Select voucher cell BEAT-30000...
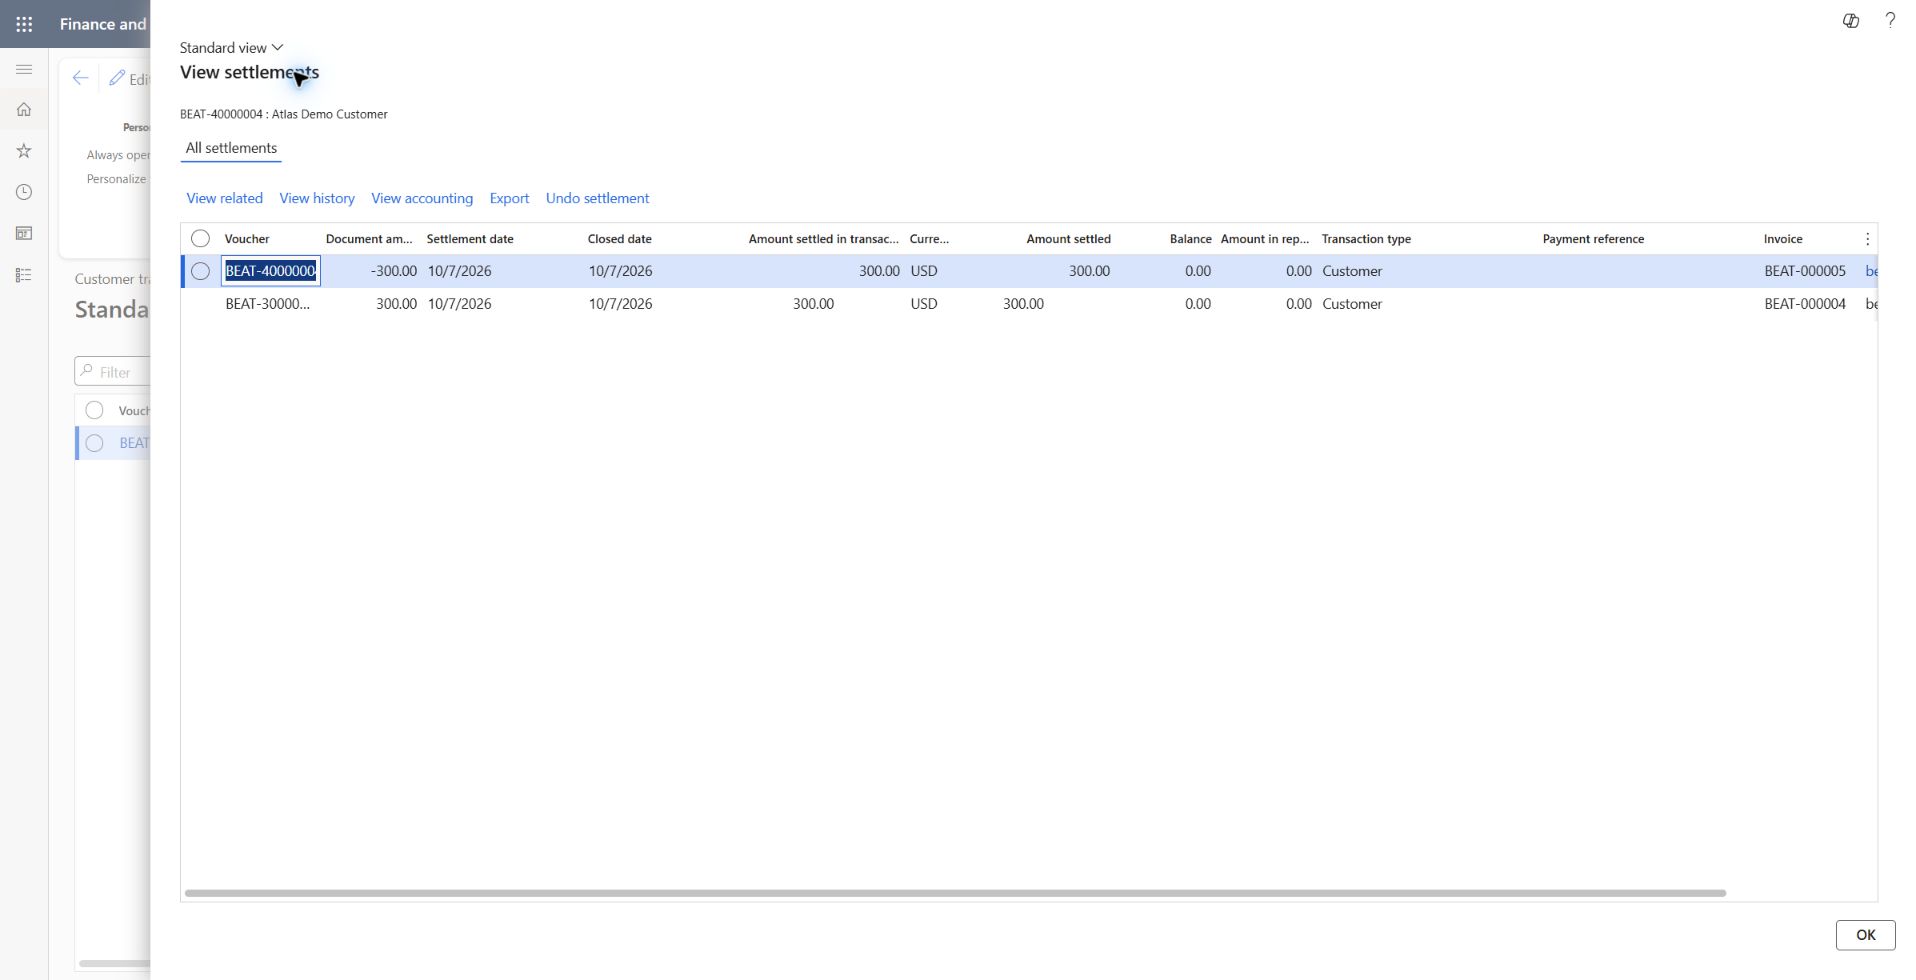 pos(268,304)
